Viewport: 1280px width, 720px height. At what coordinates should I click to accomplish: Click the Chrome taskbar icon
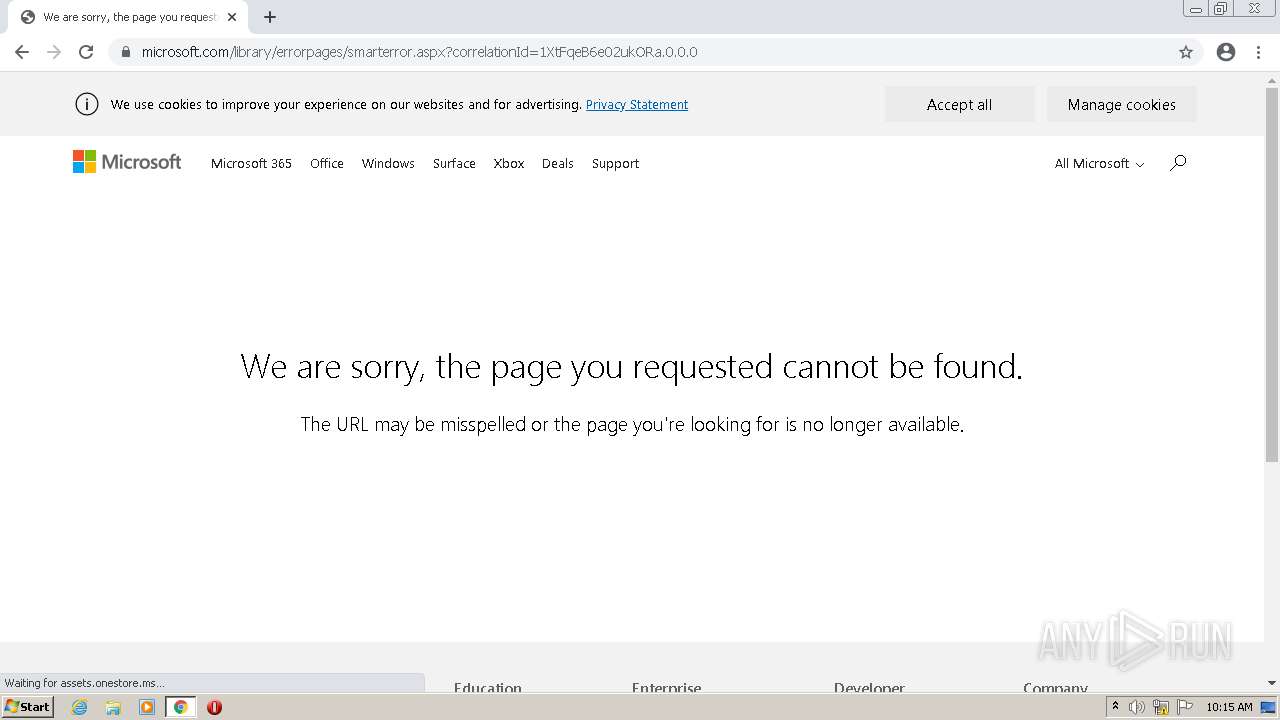tap(180, 707)
